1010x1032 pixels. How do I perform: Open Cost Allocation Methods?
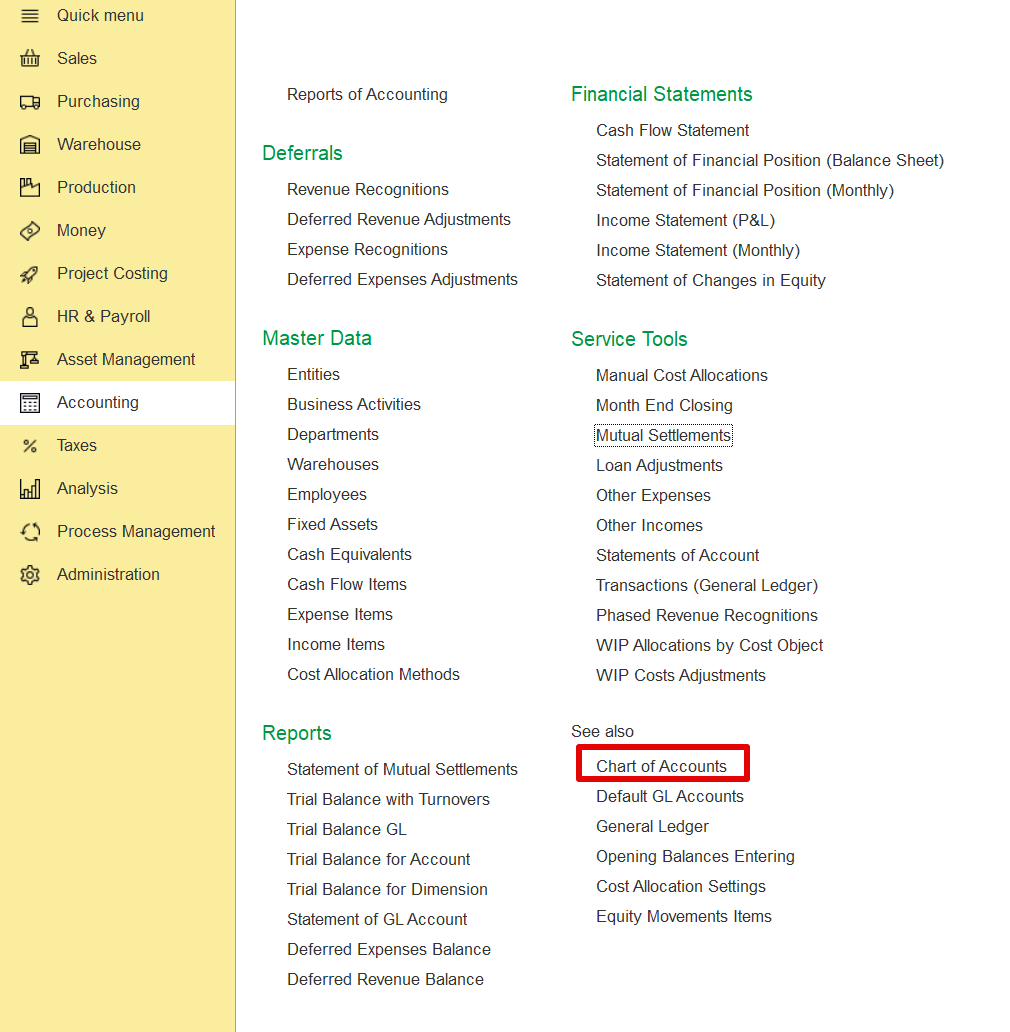(x=373, y=675)
